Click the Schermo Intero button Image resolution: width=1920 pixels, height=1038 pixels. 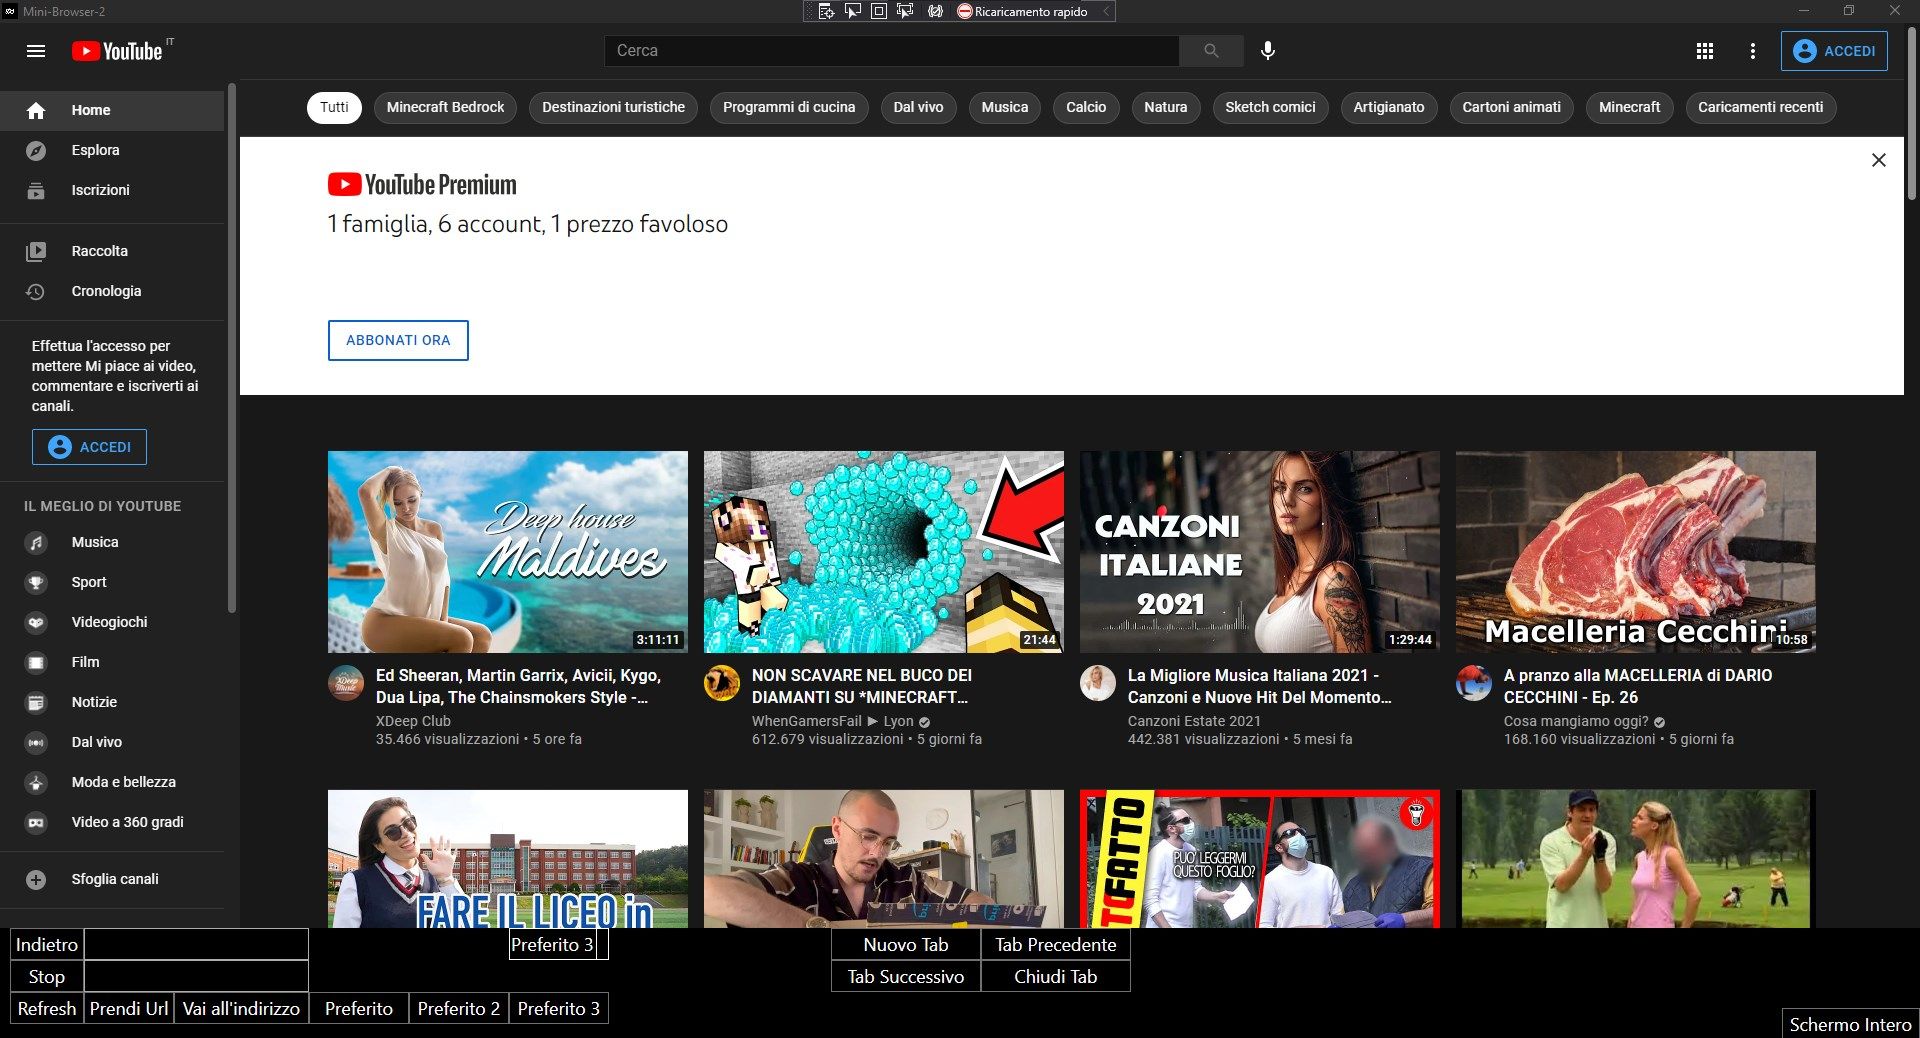[x=1850, y=1024]
